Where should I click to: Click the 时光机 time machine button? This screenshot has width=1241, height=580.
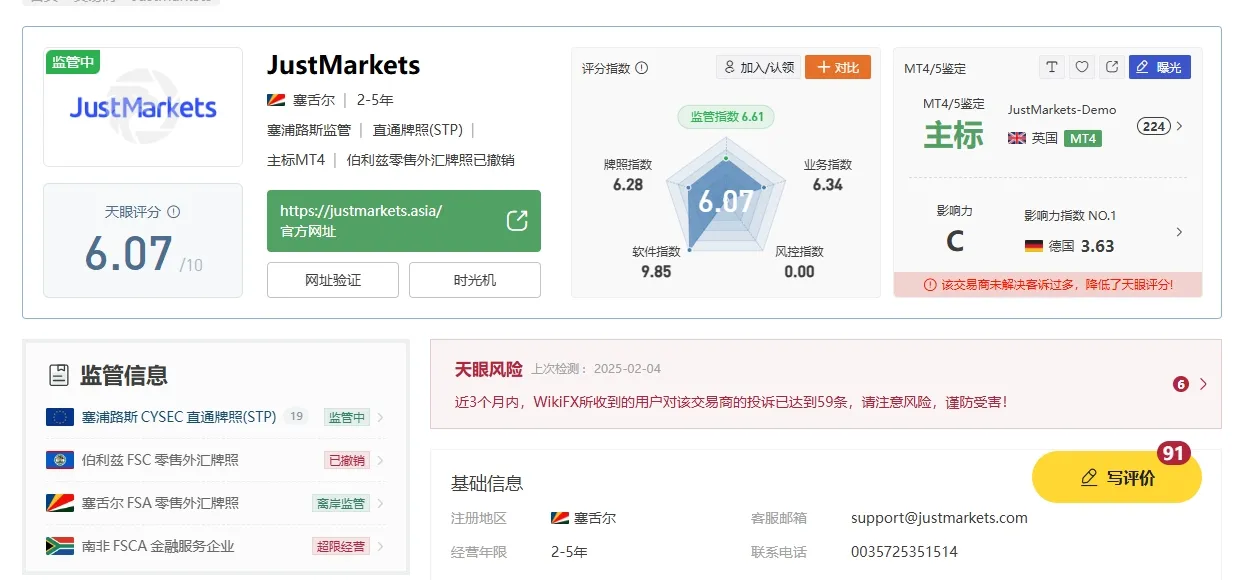(475, 280)
